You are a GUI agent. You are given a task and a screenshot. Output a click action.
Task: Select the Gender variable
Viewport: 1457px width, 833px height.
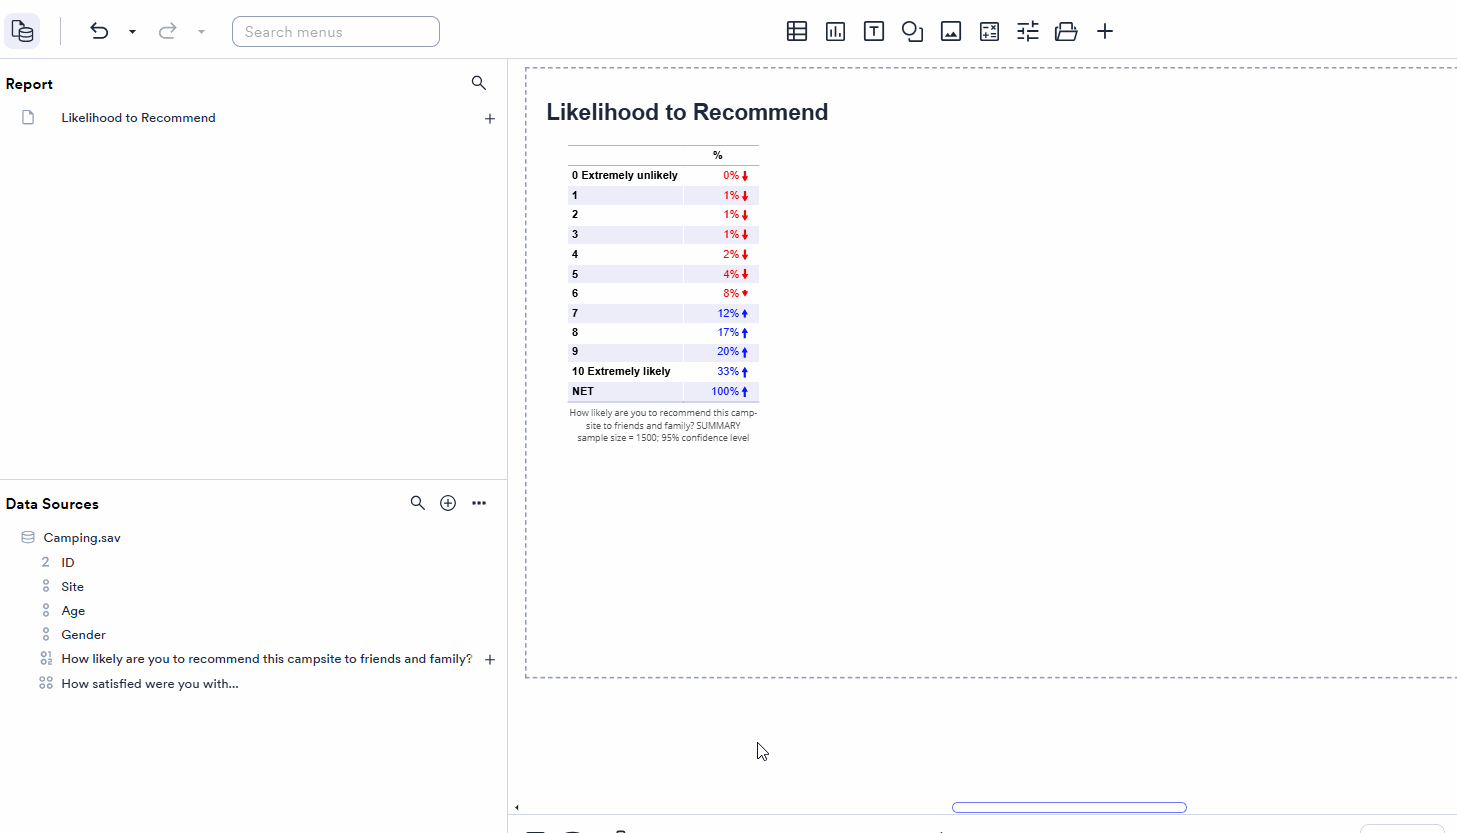83,635
